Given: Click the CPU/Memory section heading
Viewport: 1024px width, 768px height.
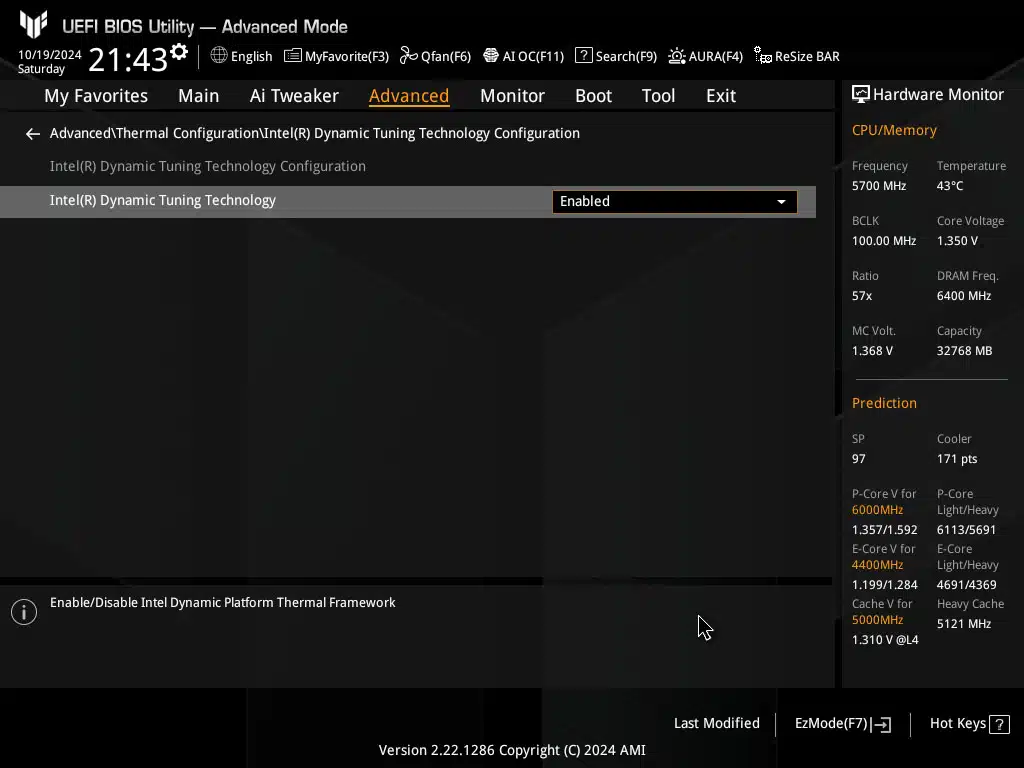Looking at the screenshot, I should click(894, 131).
